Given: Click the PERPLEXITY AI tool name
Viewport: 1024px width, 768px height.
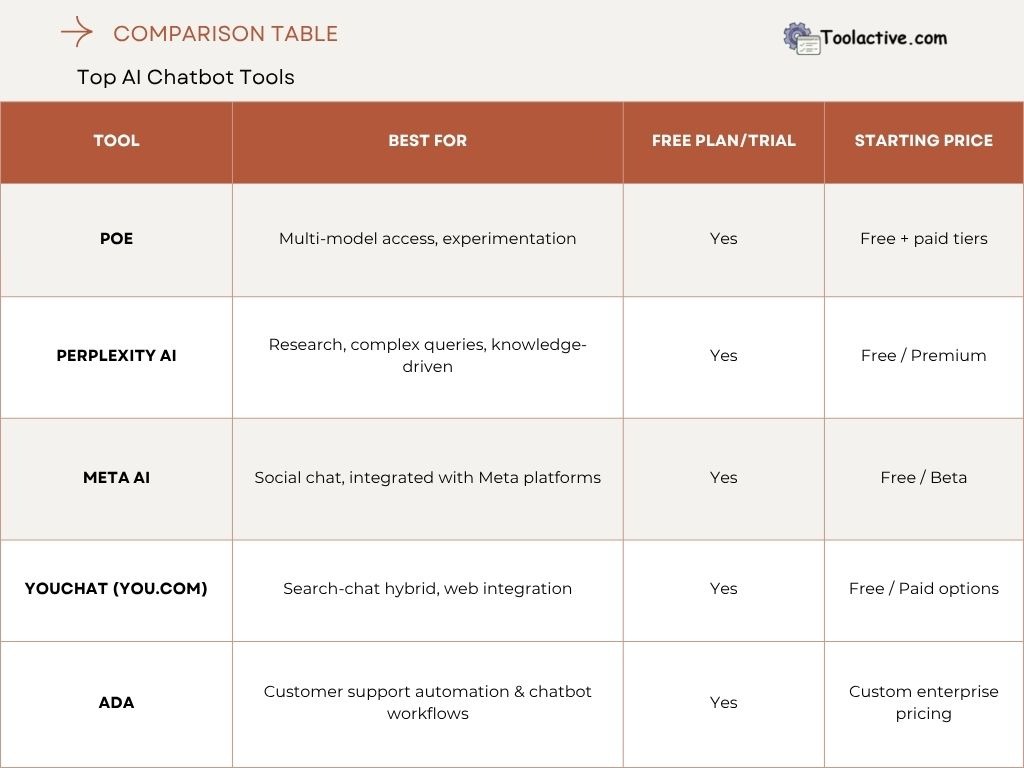Looking at the screenshot, I should (x=116, y=355).
